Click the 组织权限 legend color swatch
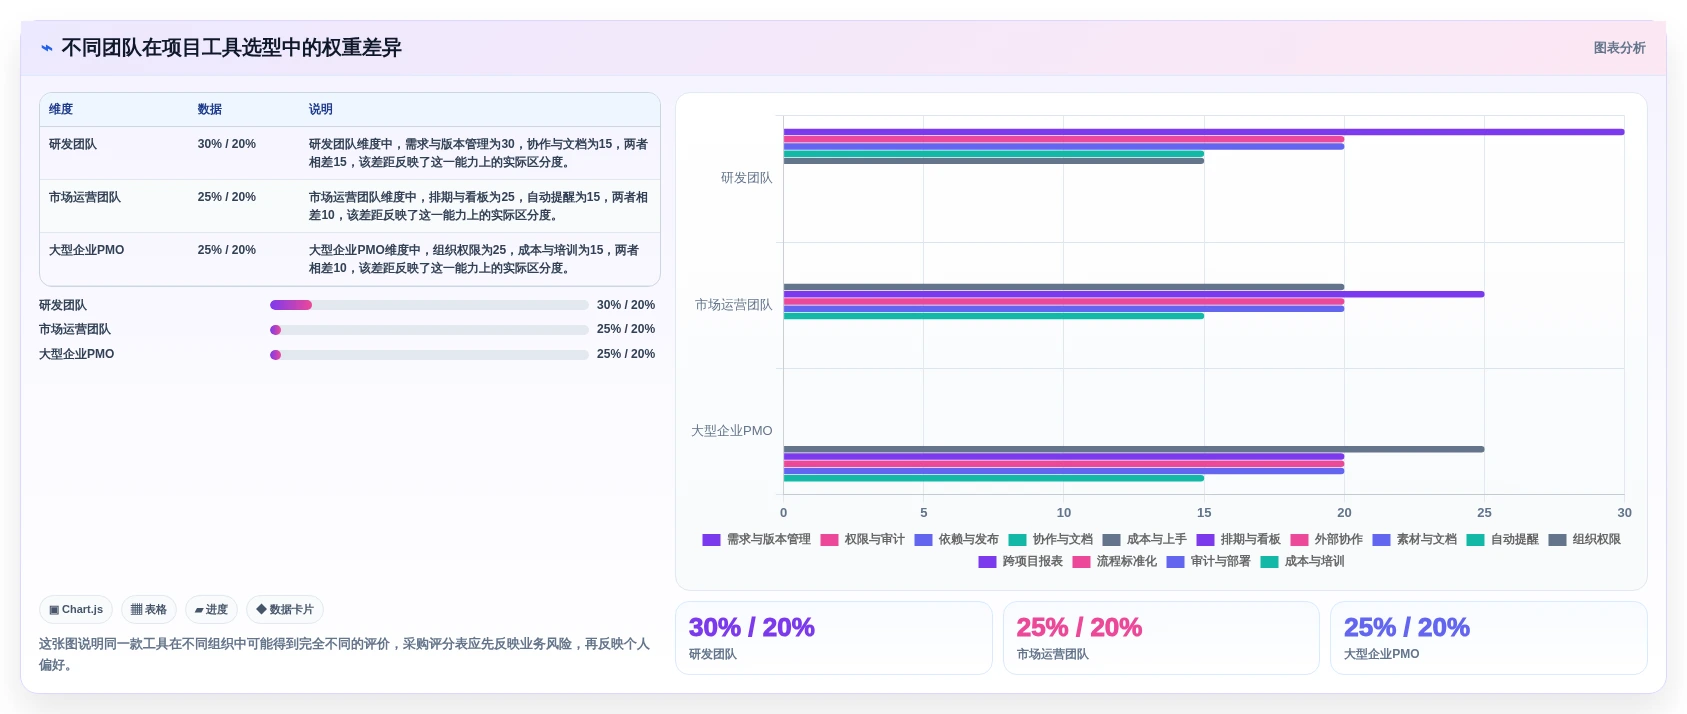 click(1557, 540)
